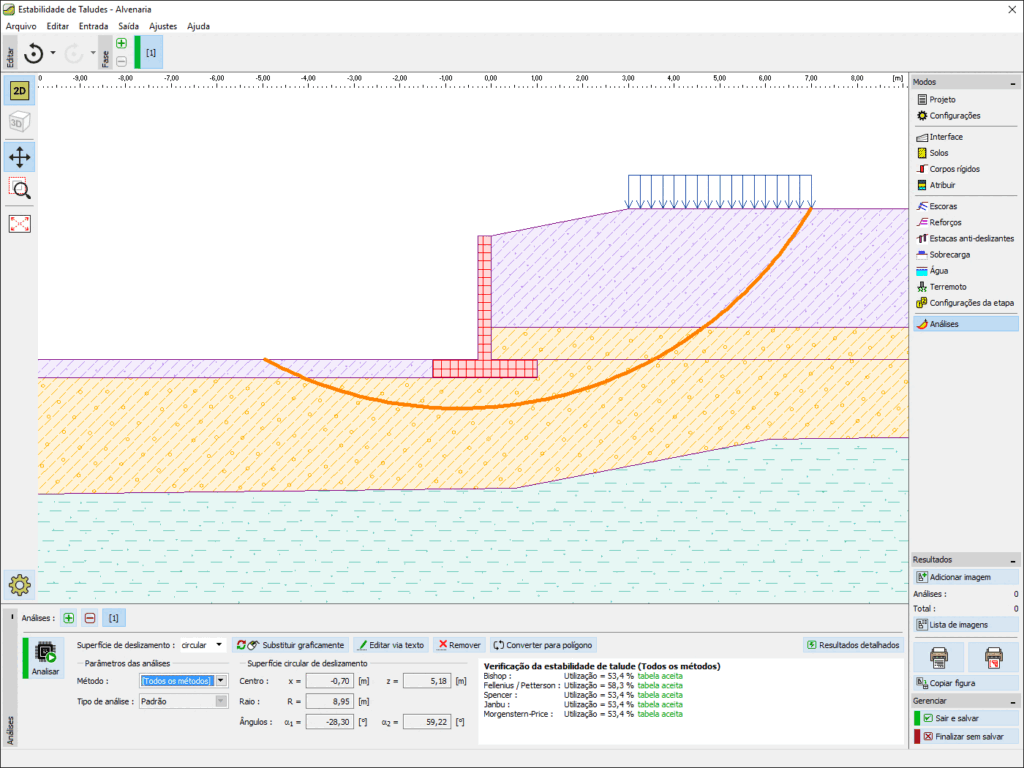Add a new construction phase (Fase)

pos(121,43)
